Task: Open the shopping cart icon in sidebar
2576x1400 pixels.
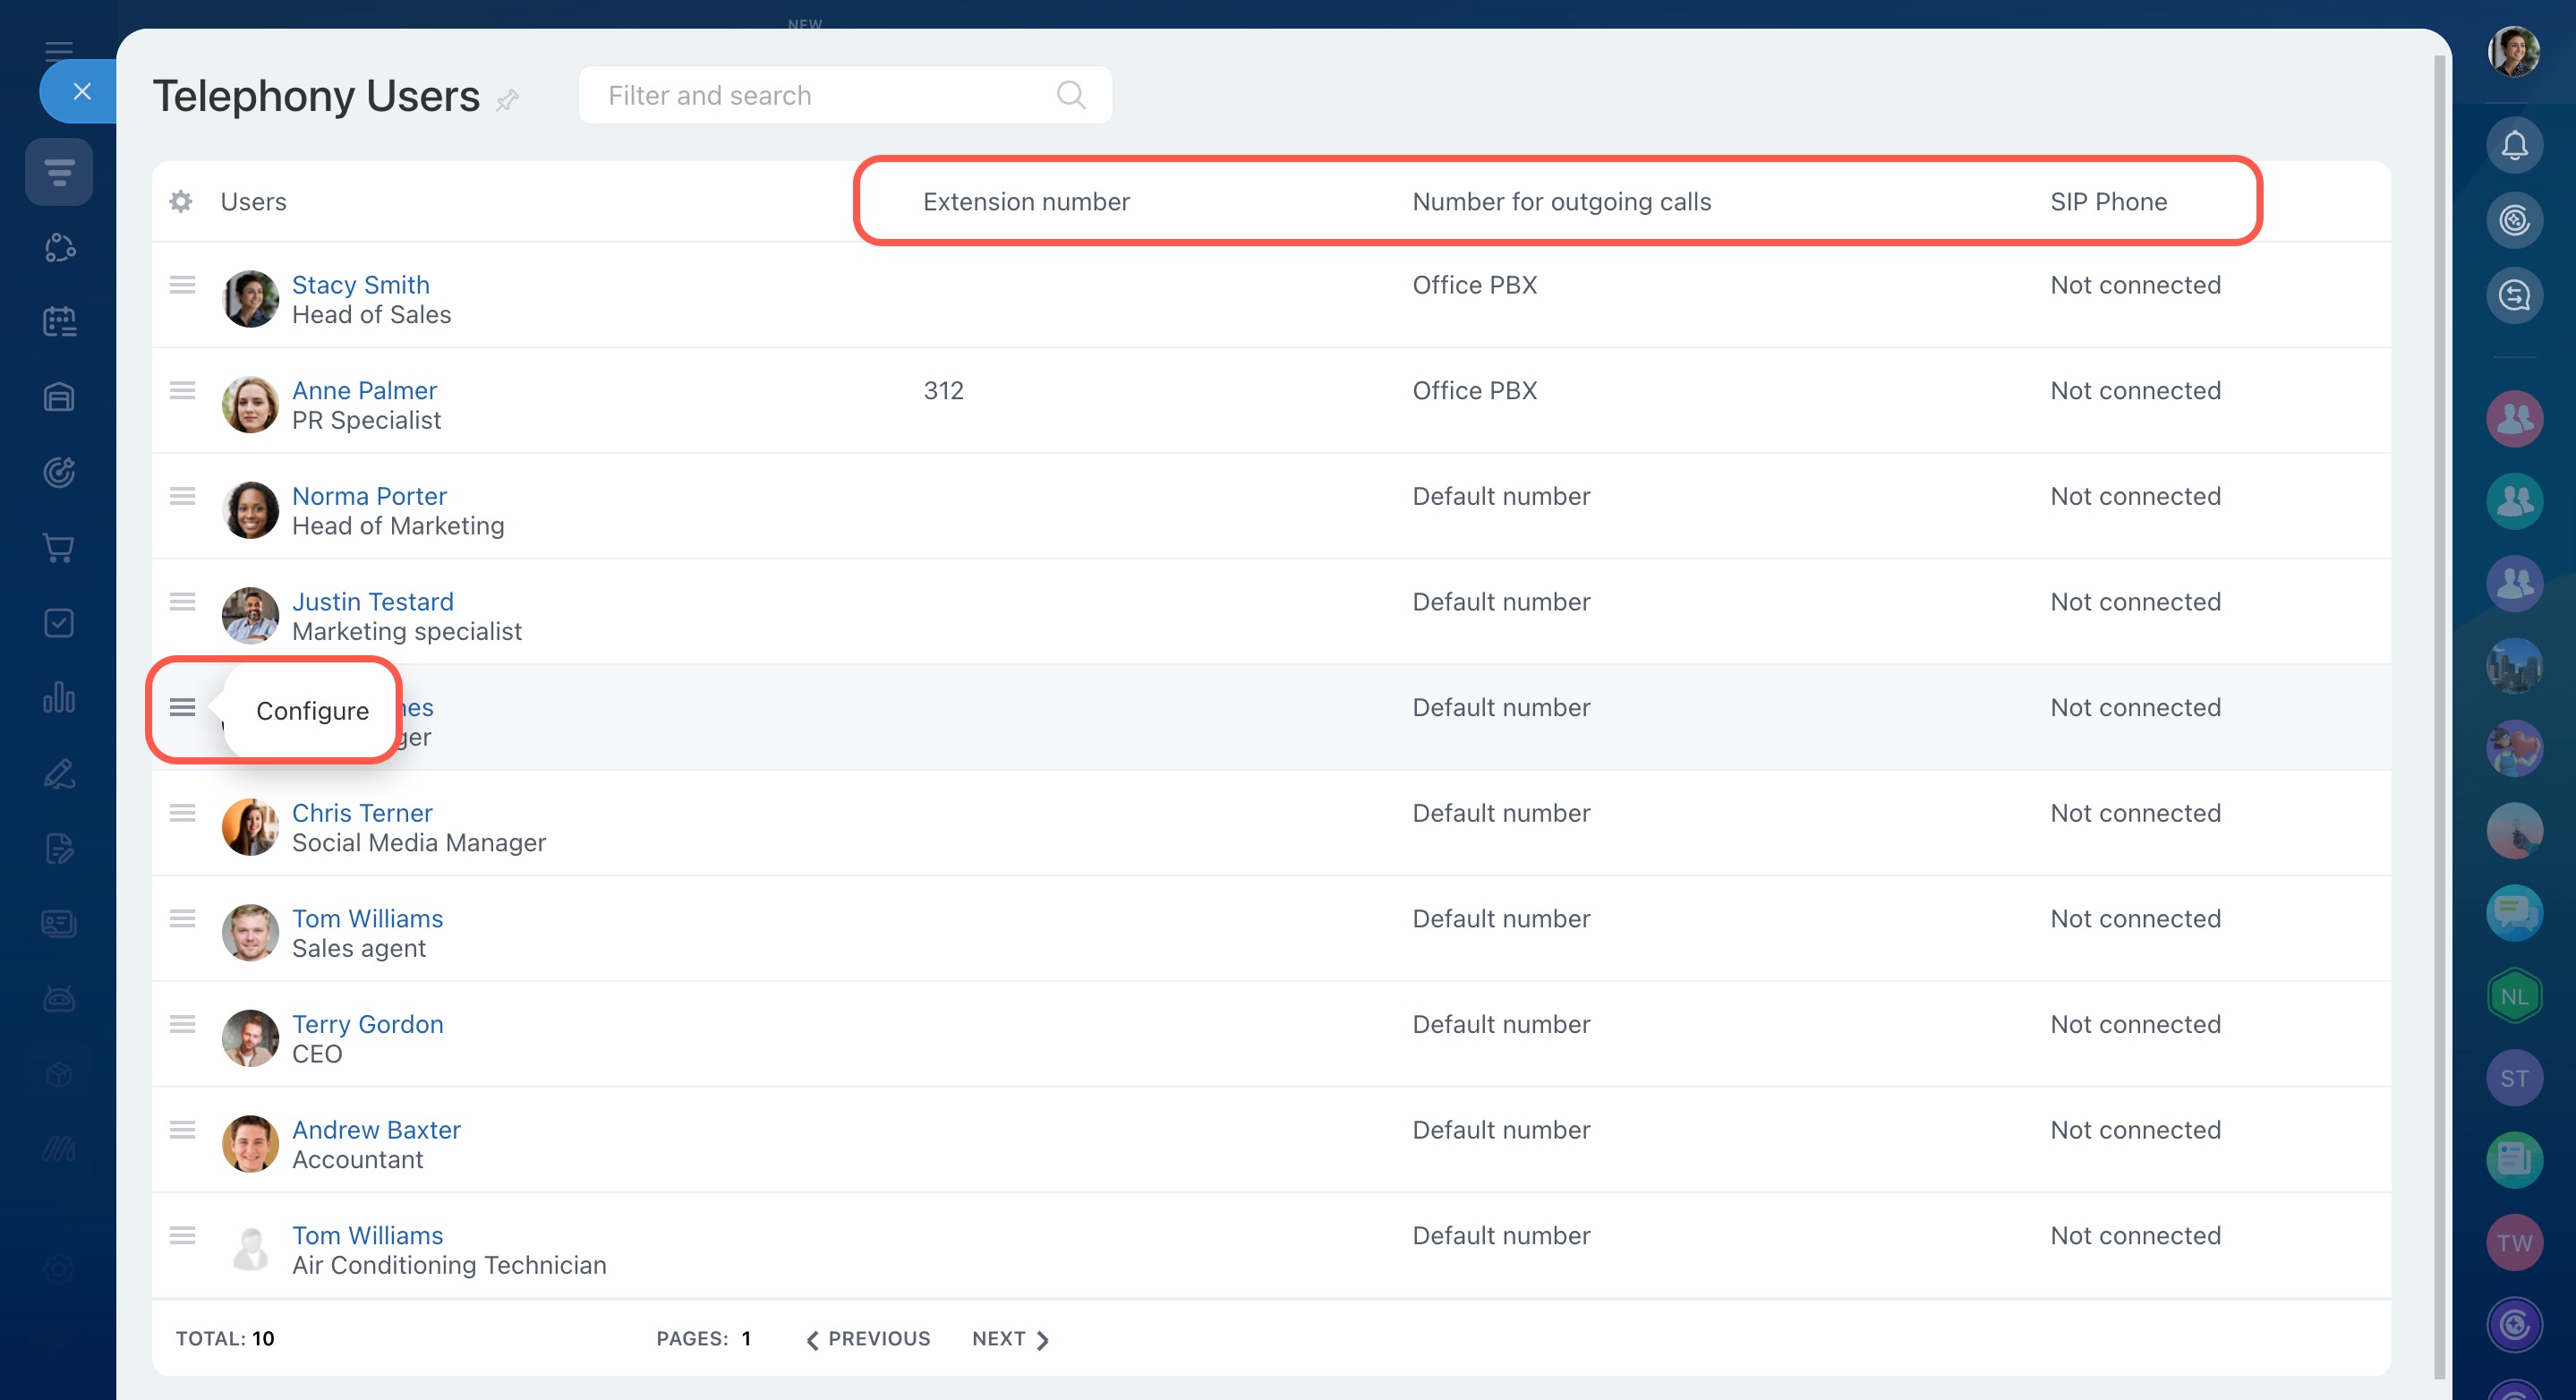Action: [59, 547]
